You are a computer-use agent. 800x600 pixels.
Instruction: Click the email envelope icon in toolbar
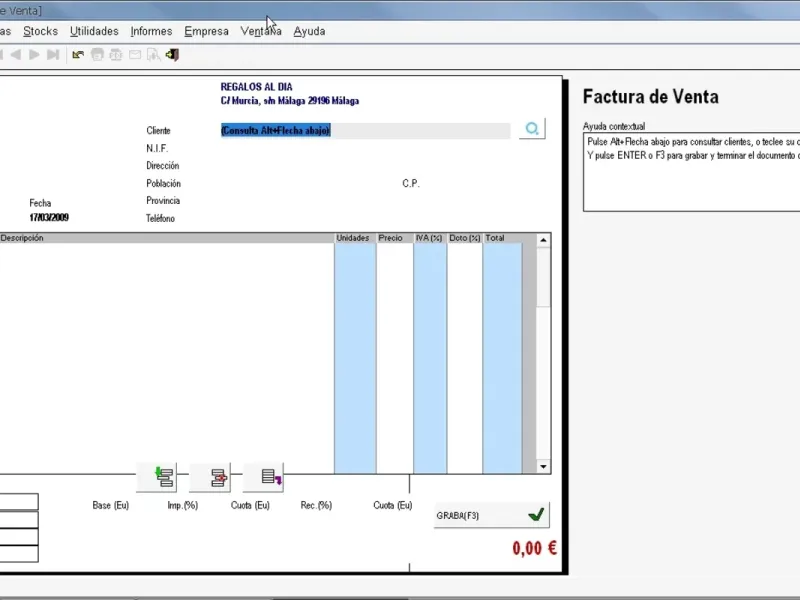click(x=135, y=55)
